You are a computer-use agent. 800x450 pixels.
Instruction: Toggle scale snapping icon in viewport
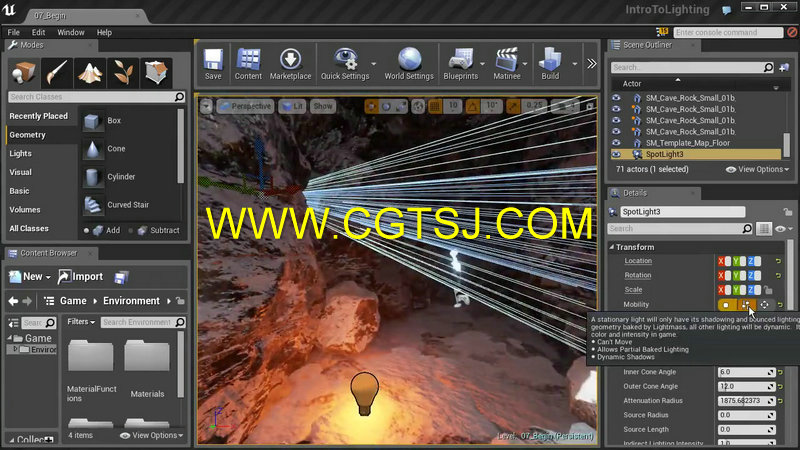(x=513, y=106)
